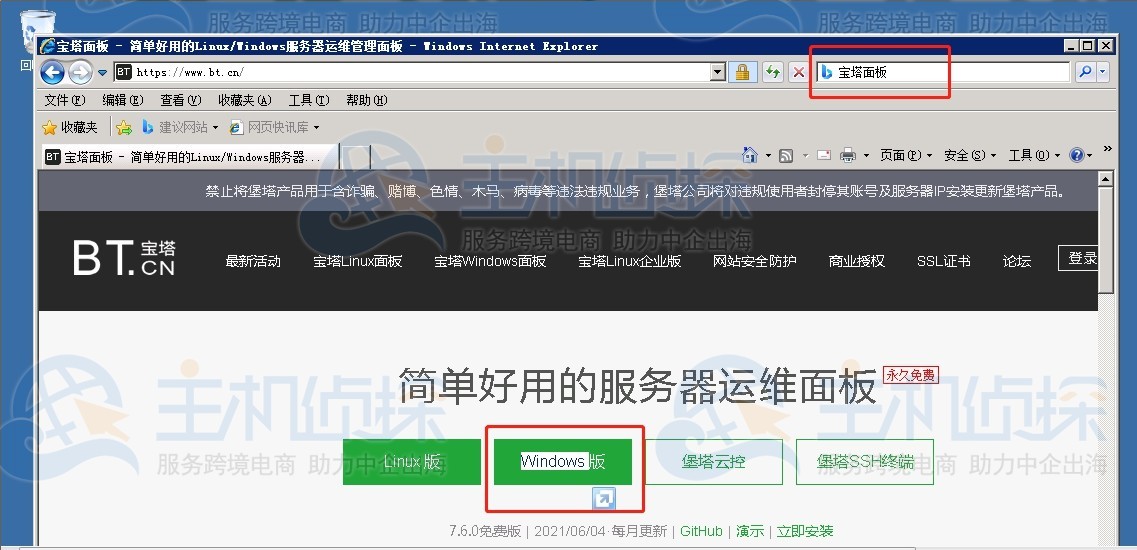Click the 堡塔SSH终端 button
1137x550 pixels.
864,461
